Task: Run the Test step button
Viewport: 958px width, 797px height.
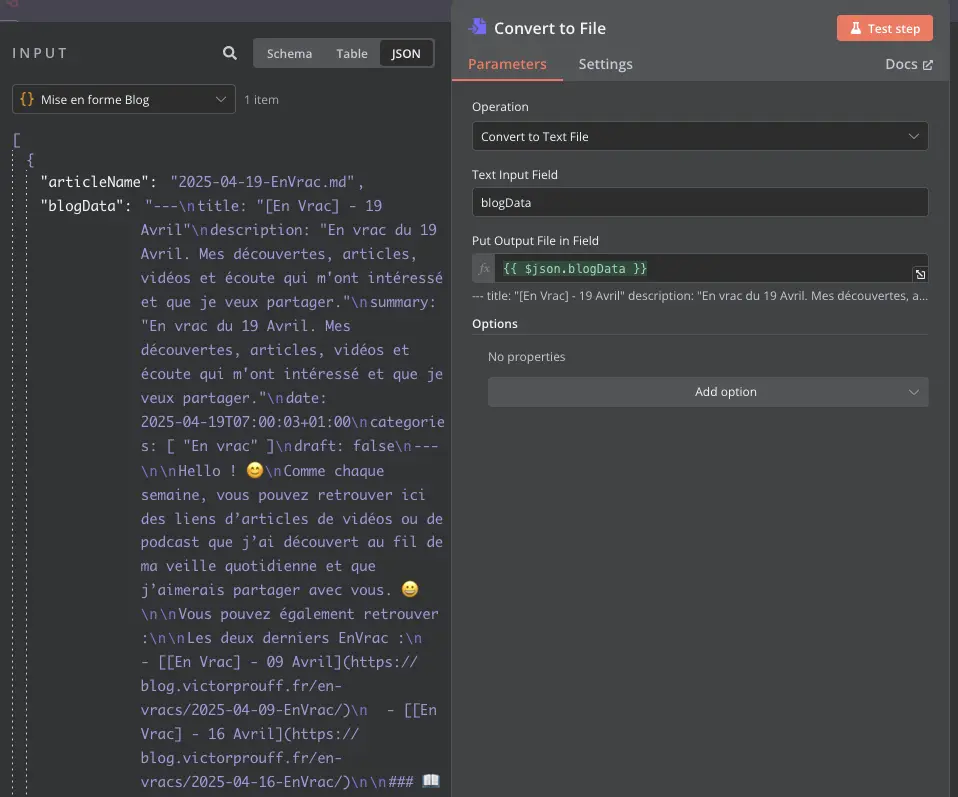Action: coord(885,28)
